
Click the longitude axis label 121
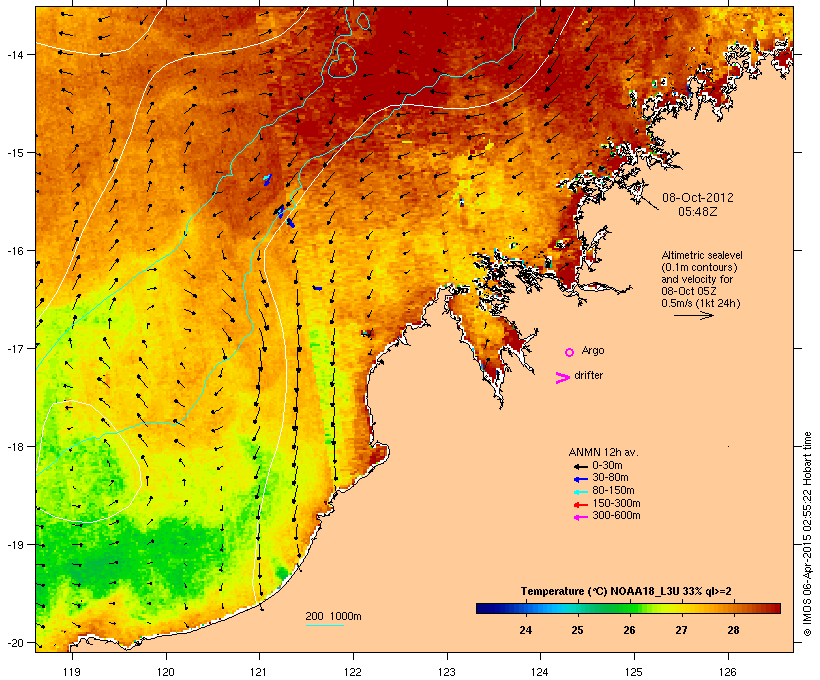click(259, 672)
